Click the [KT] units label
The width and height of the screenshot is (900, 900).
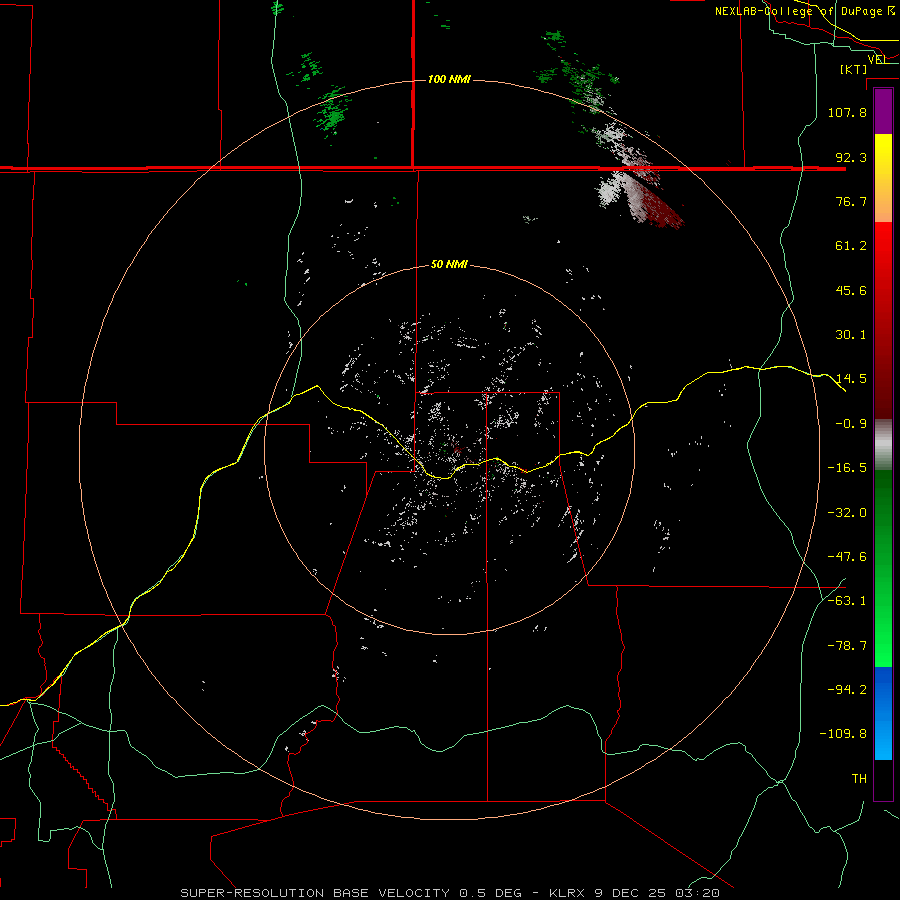854,69
